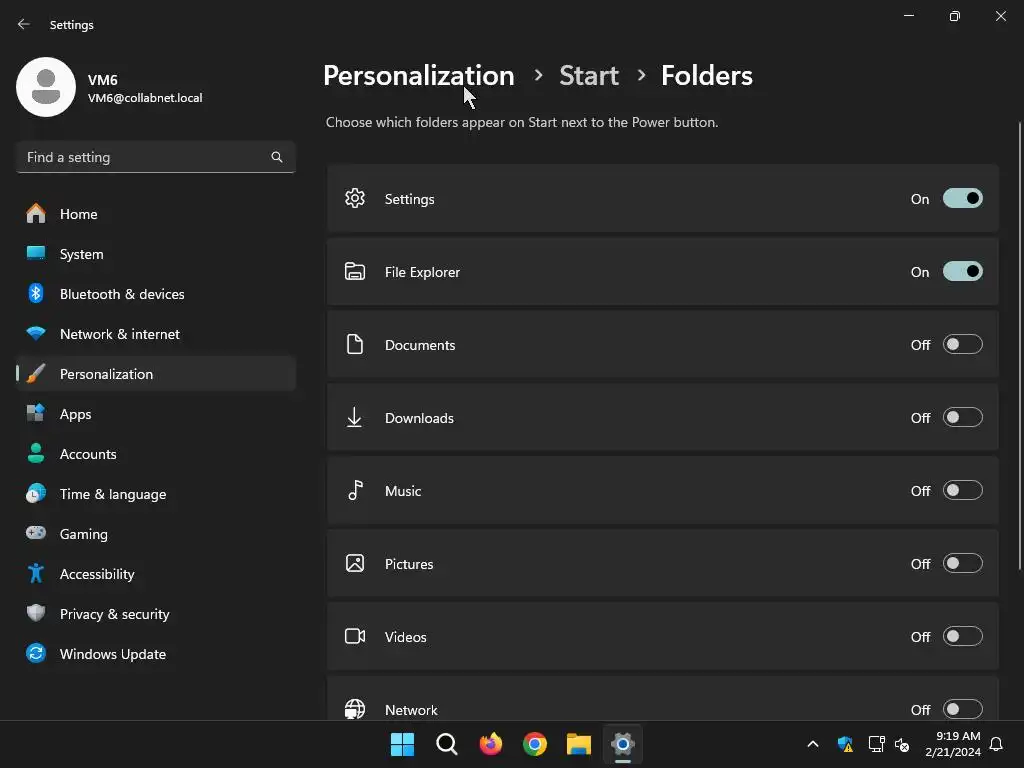The image size is (1024, 768).
Task: Open Firefox from the taskbar
Action: coord(490,744)
